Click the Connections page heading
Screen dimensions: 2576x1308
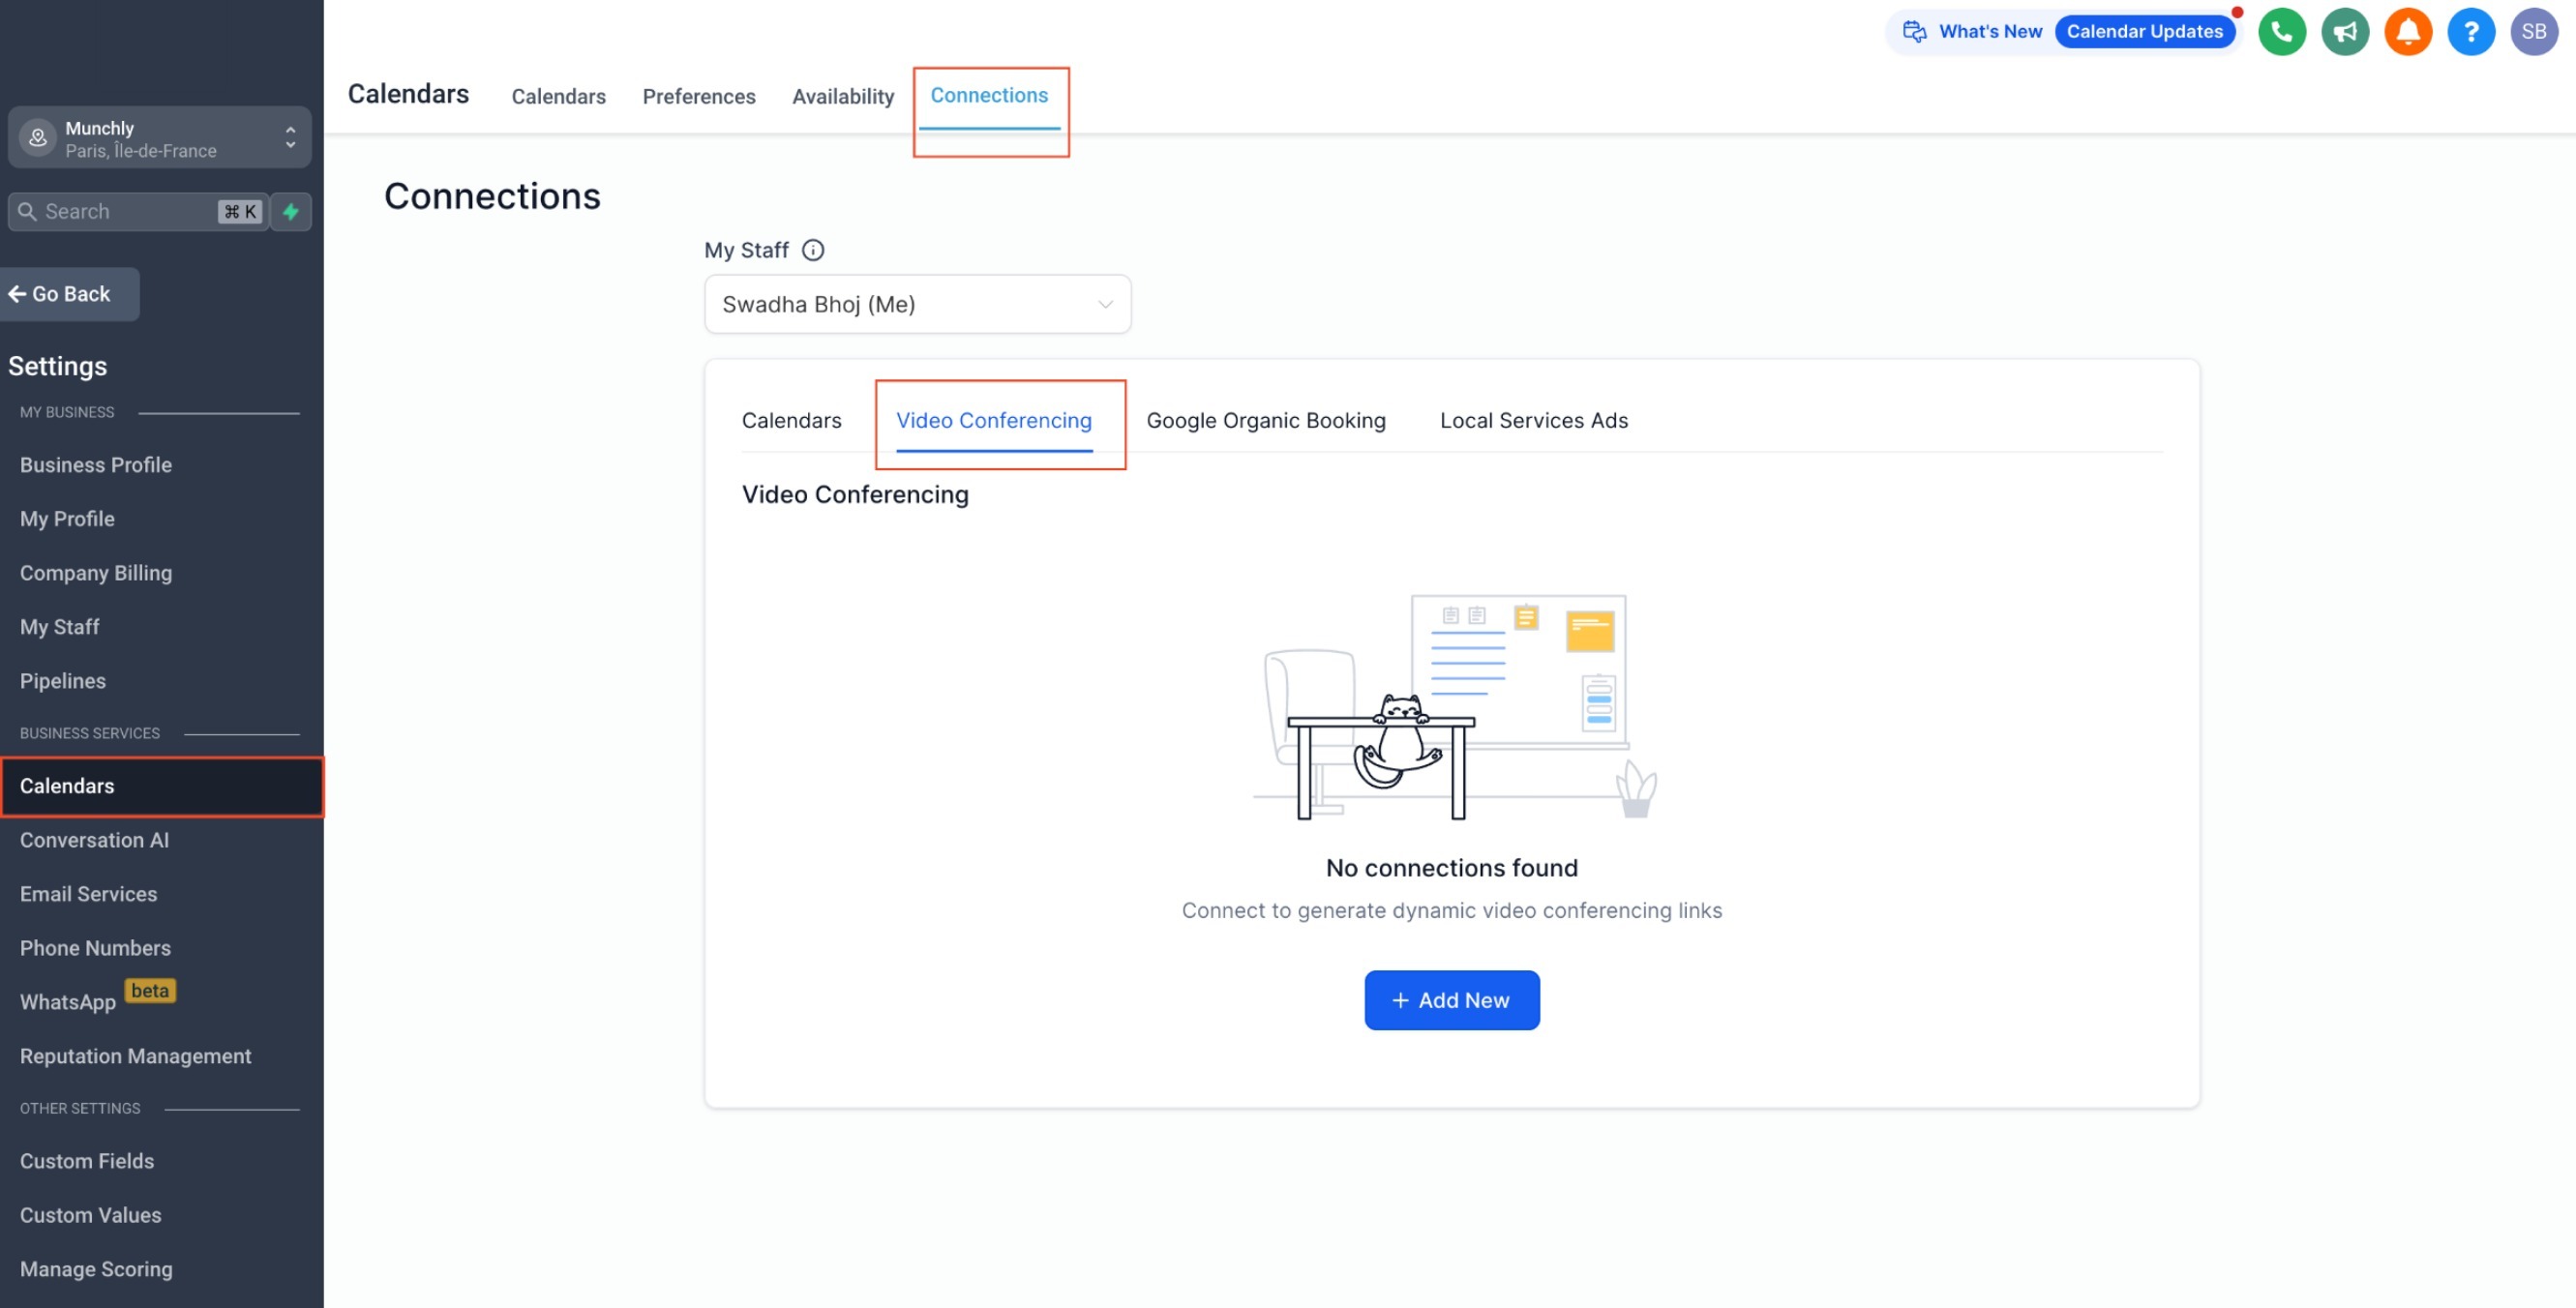[492, 196]
